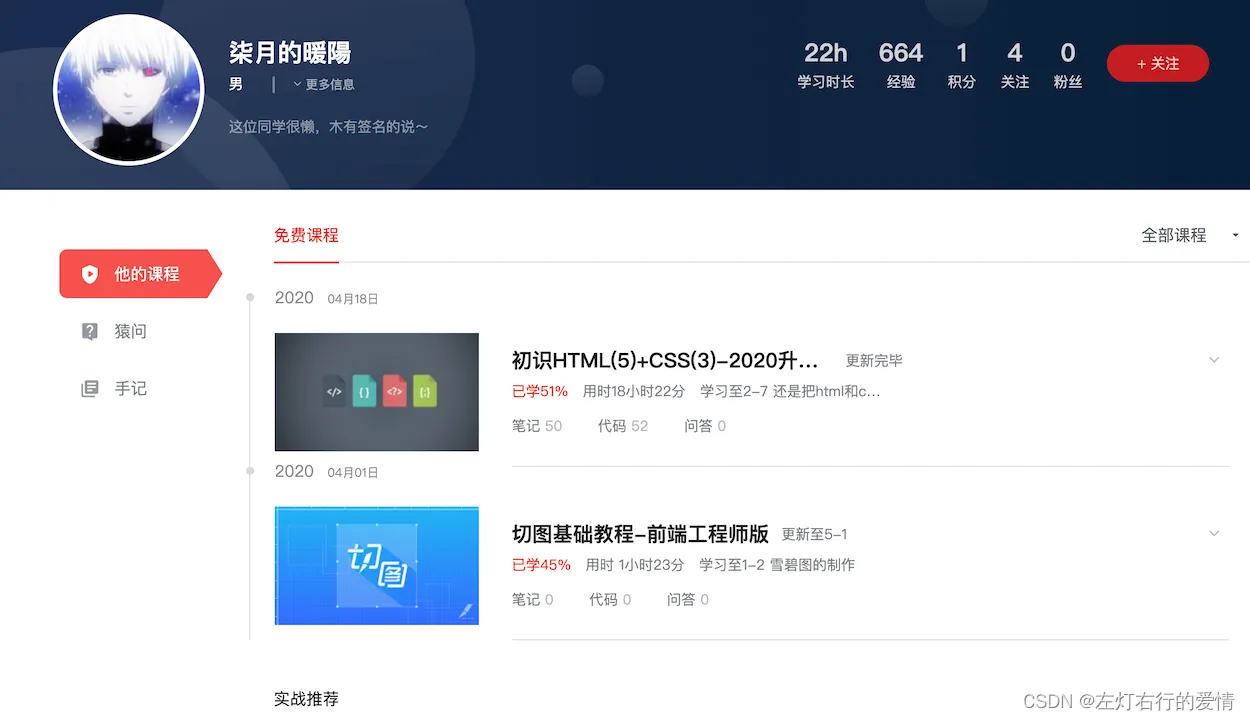Open 猿问 in the sidebar menu
The width and height of the screenshot is (1250, 720).
point(130,331)
